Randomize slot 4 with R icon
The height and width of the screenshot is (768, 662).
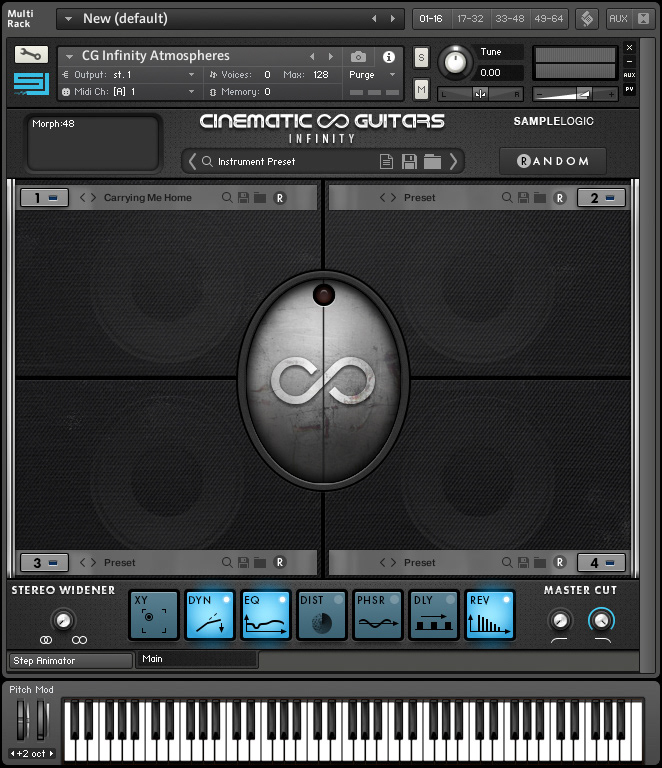click(x=560, y=562)
